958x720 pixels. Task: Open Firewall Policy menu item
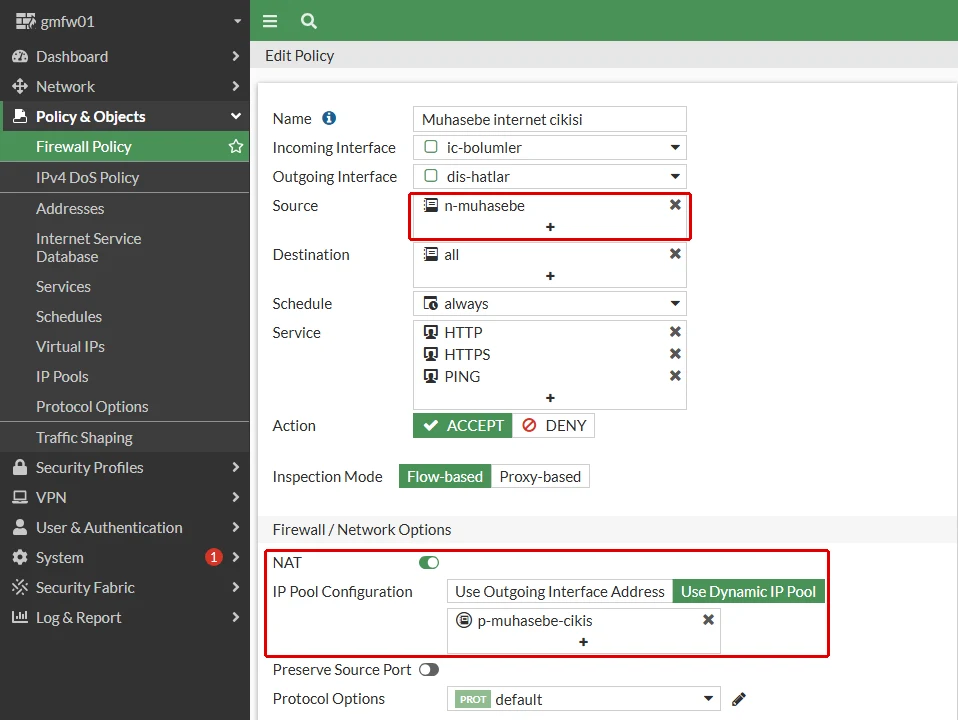click(x=125, y=147)
